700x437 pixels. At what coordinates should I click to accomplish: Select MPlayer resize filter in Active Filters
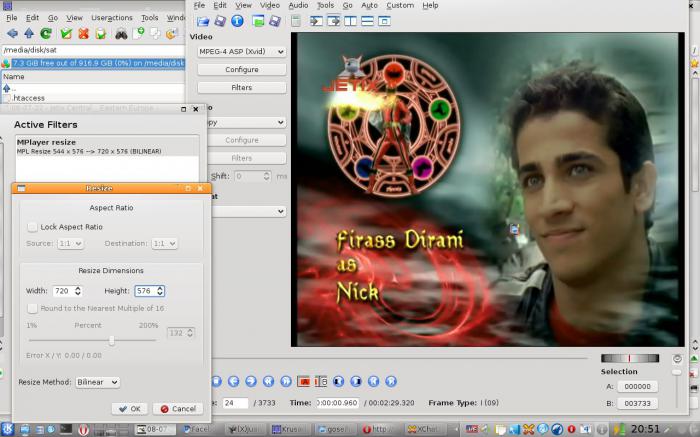click(x=107, y=146)
